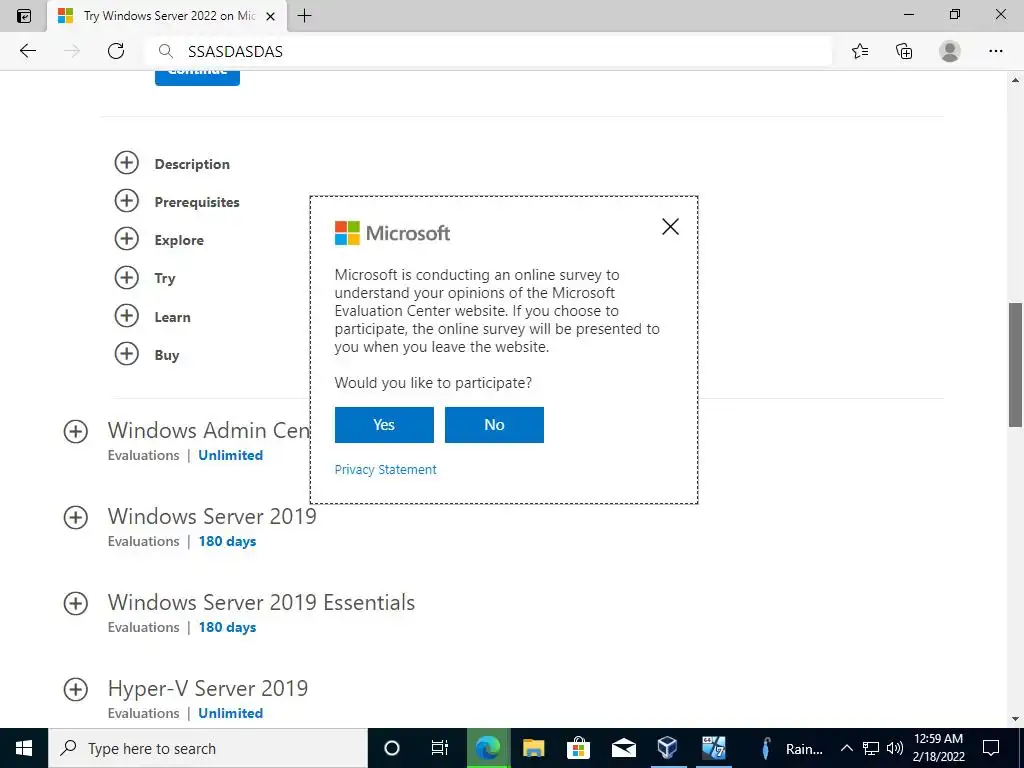Show hidden system tray icons
Screen dimensions: 1024x768
tap(846, 748)
